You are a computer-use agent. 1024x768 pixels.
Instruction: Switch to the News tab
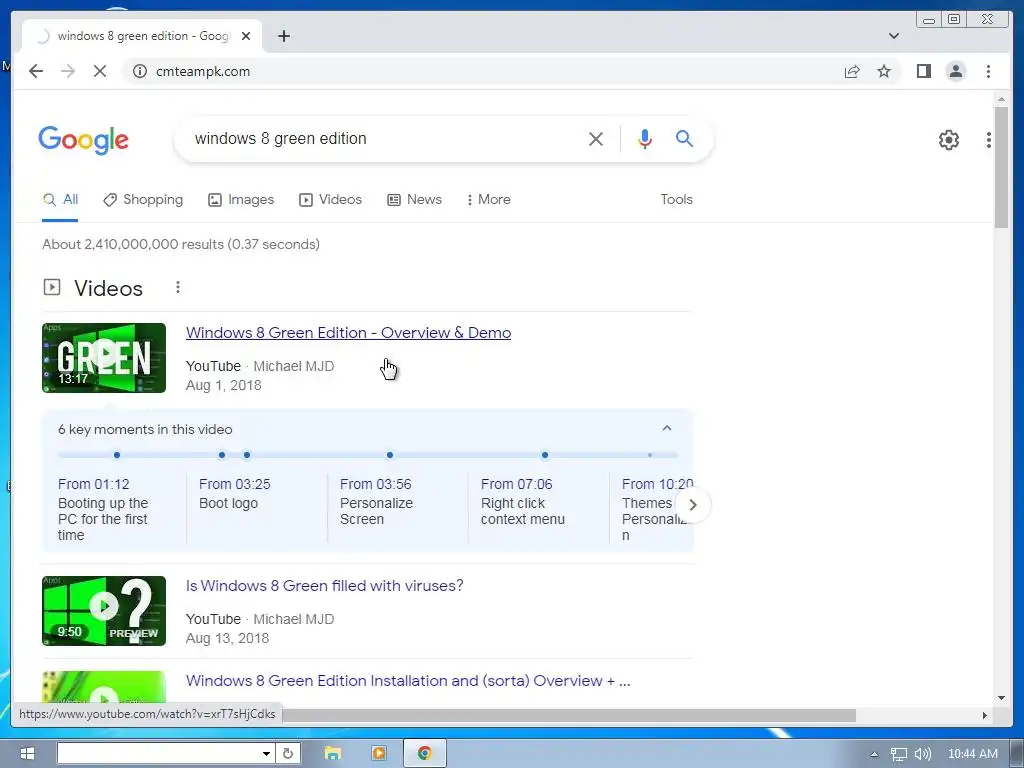415,199
